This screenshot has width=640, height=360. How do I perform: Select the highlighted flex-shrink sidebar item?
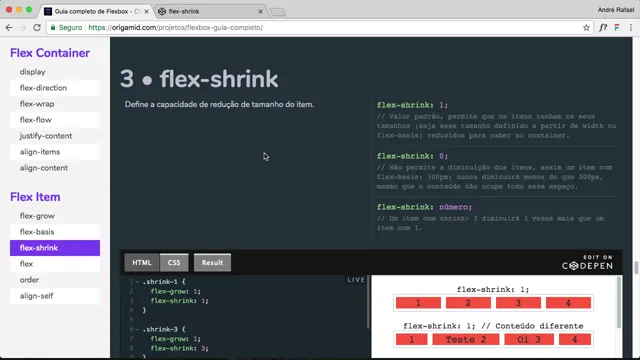(x=55, y=248)
